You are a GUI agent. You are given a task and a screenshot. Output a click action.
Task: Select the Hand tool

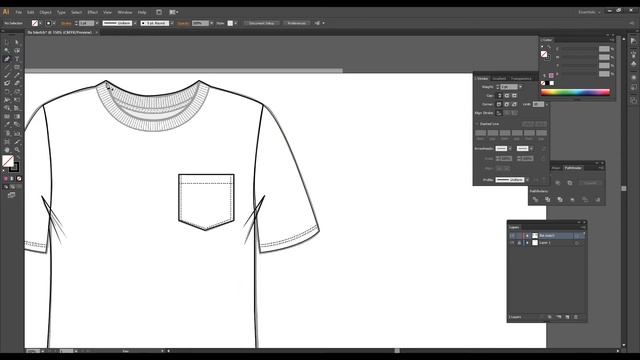point(7,150)
